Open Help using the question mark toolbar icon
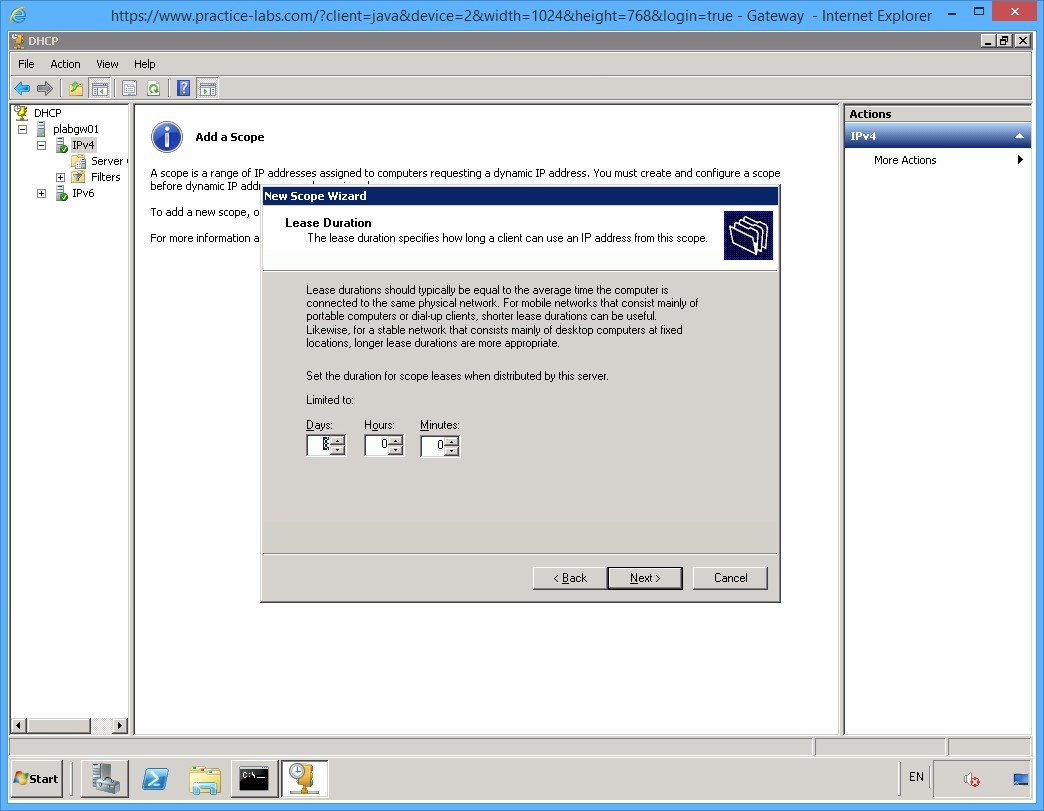This screenshot has height=811, width=1044. pyautogui.click(x=182, y=88)
